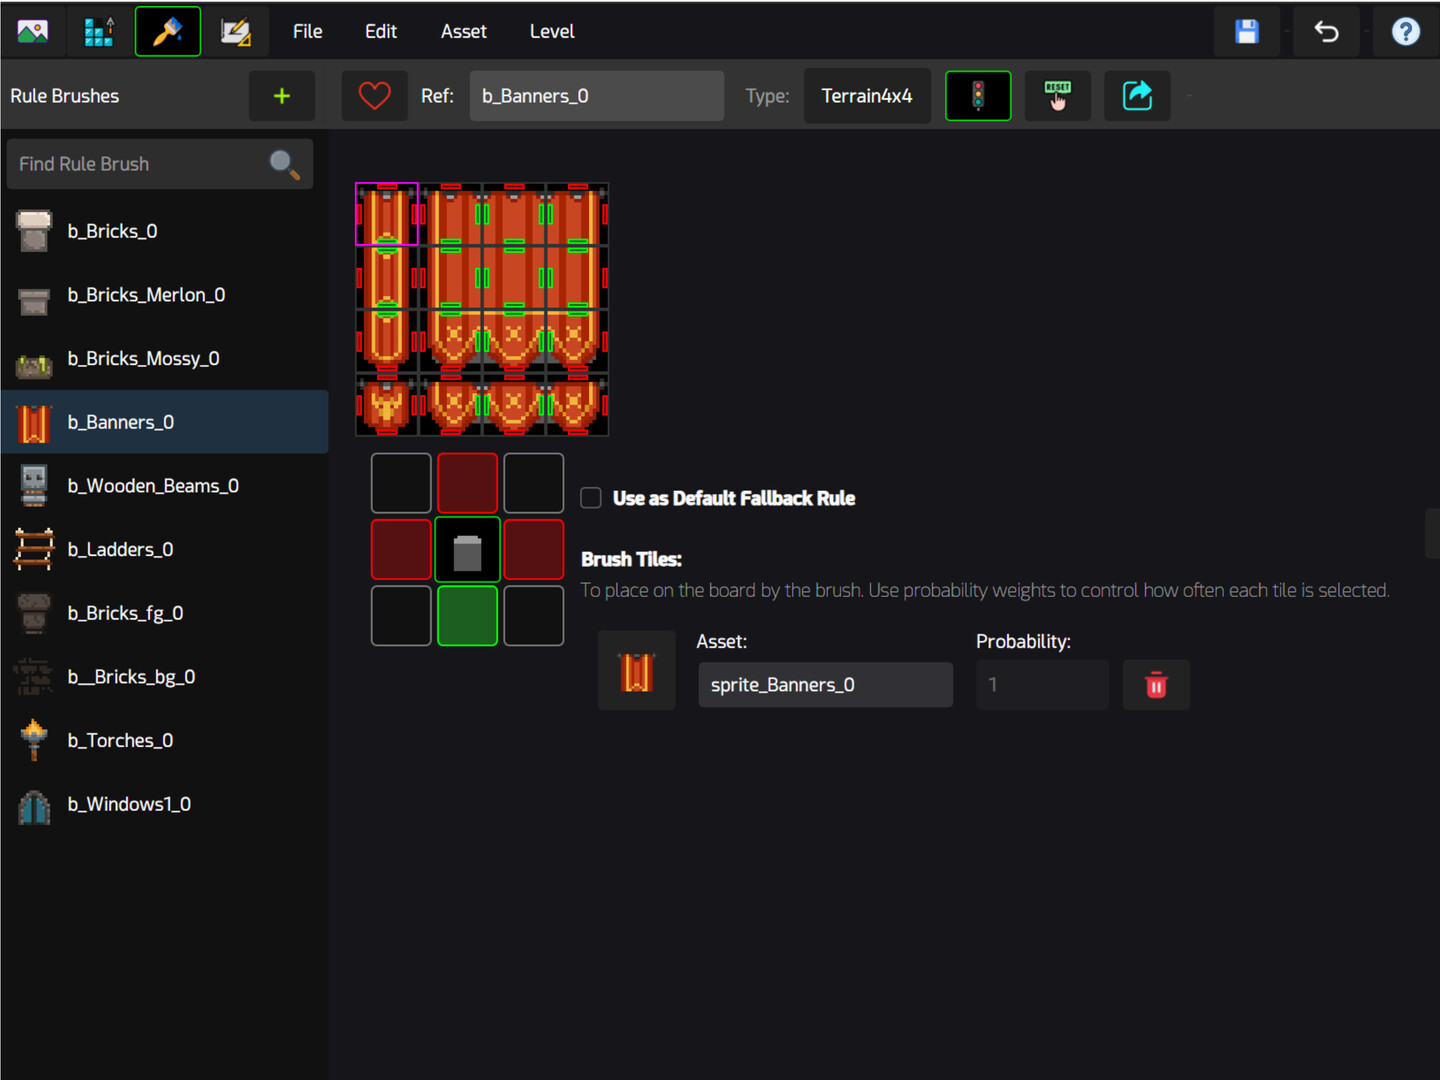
Task: Open the level editor pencil icon
Action: pos(236,32)
